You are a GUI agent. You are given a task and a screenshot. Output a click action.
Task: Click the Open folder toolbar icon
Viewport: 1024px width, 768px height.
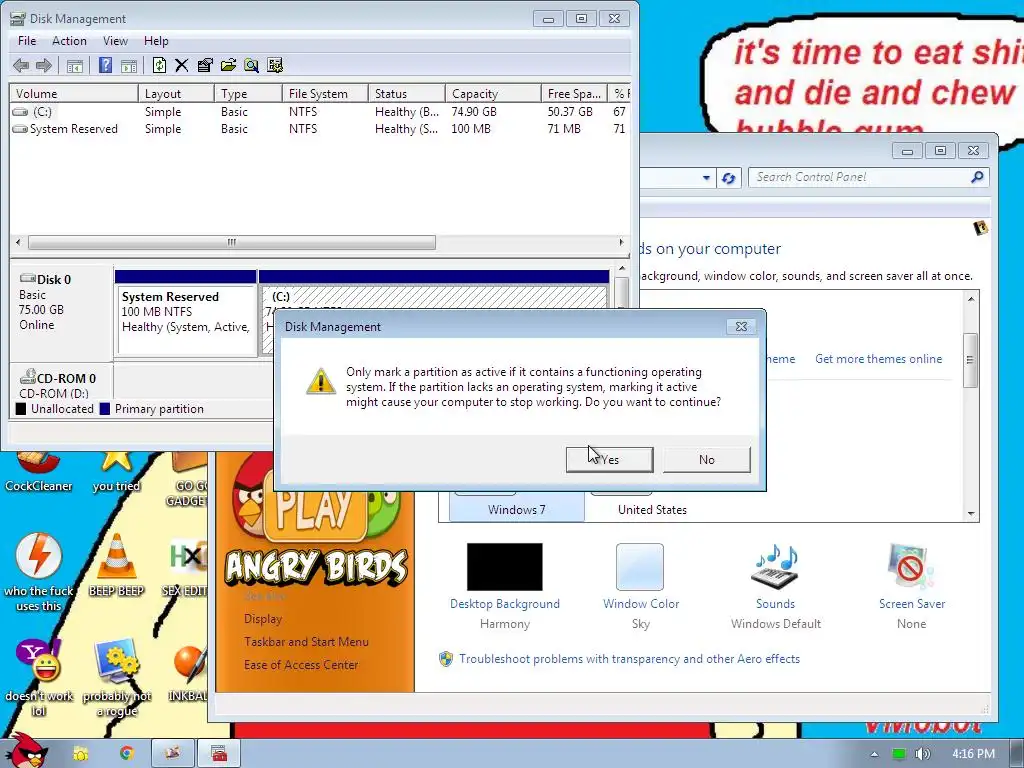coord(228,65)
